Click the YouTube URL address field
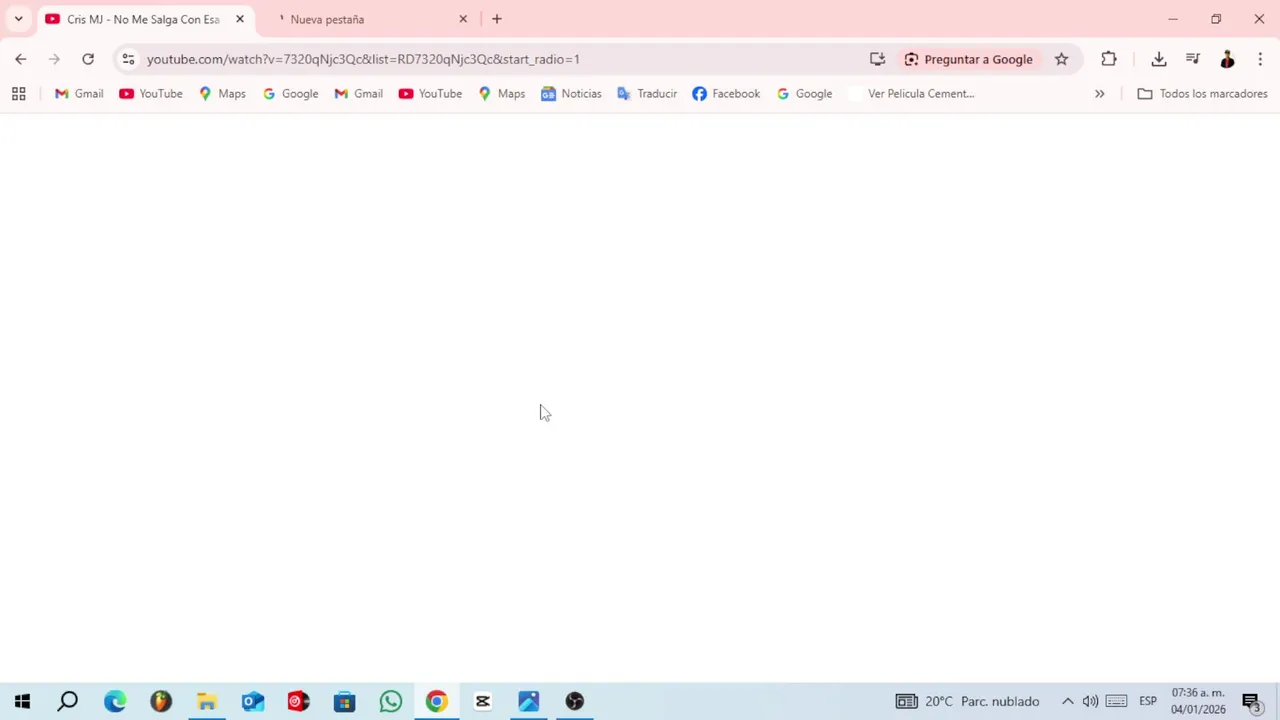 point(500,59)
